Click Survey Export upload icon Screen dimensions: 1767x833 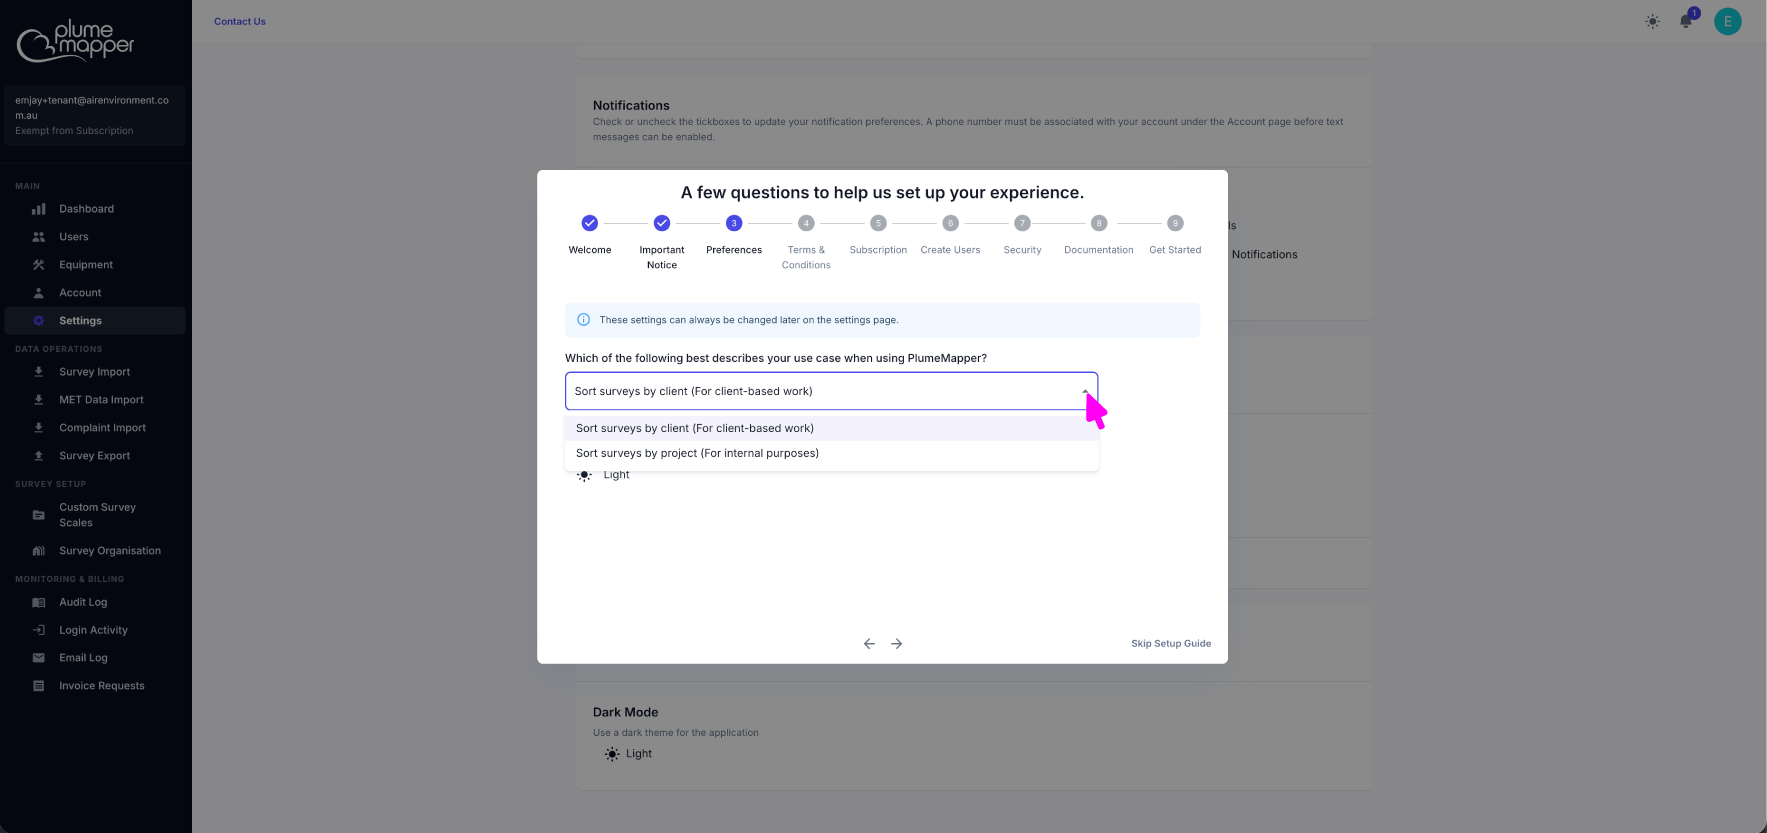click(39, 456)
